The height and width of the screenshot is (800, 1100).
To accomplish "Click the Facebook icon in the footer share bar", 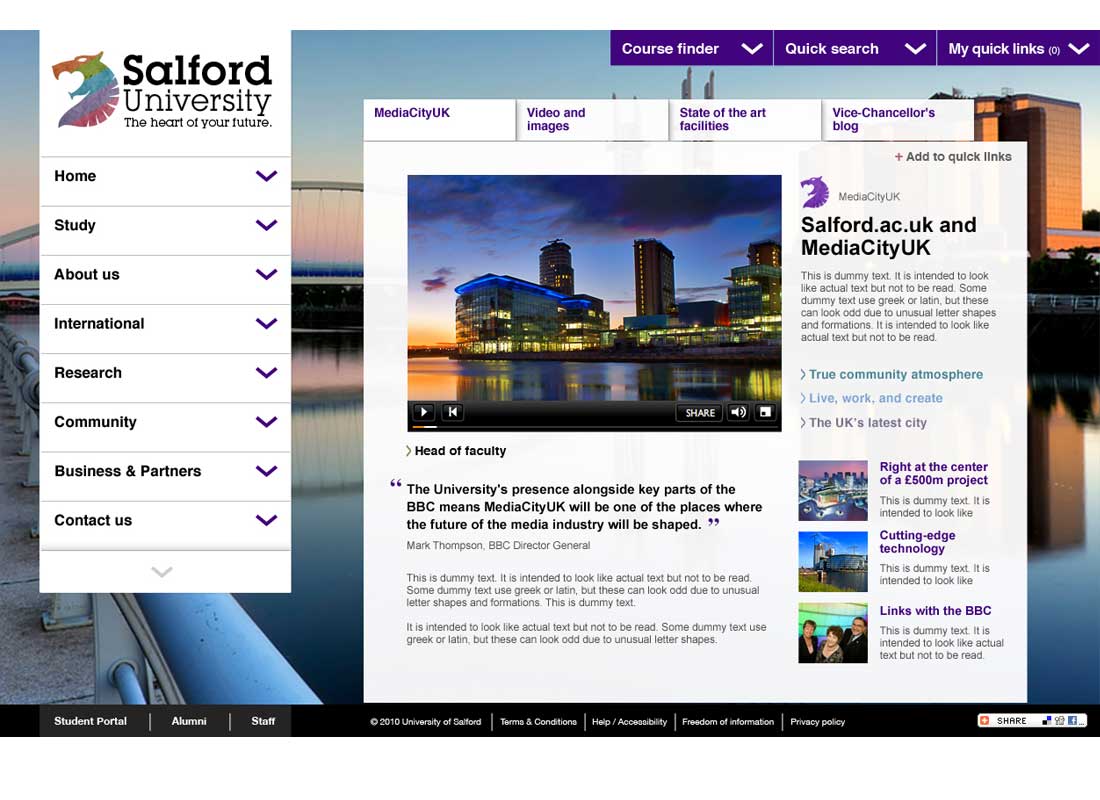I will tap(1072, 721).
